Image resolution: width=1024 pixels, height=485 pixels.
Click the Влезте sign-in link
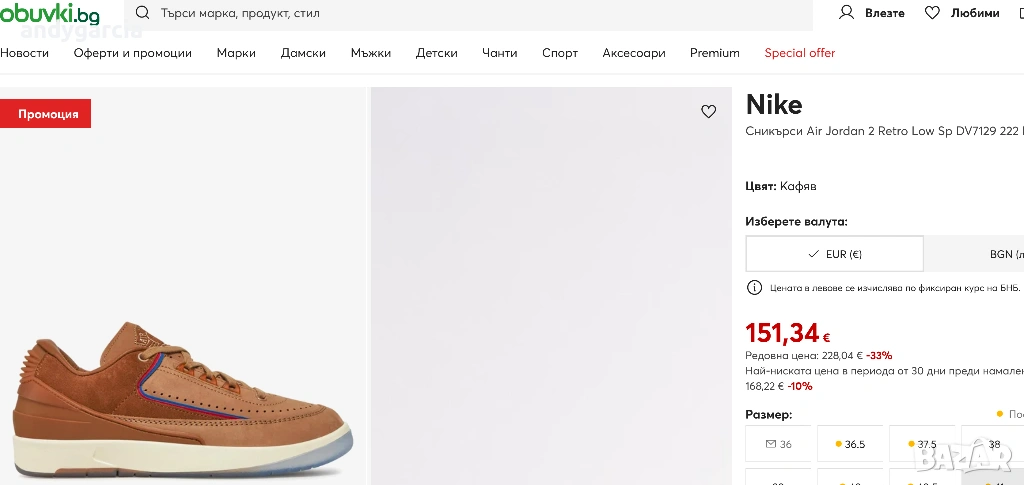(884, 13)
